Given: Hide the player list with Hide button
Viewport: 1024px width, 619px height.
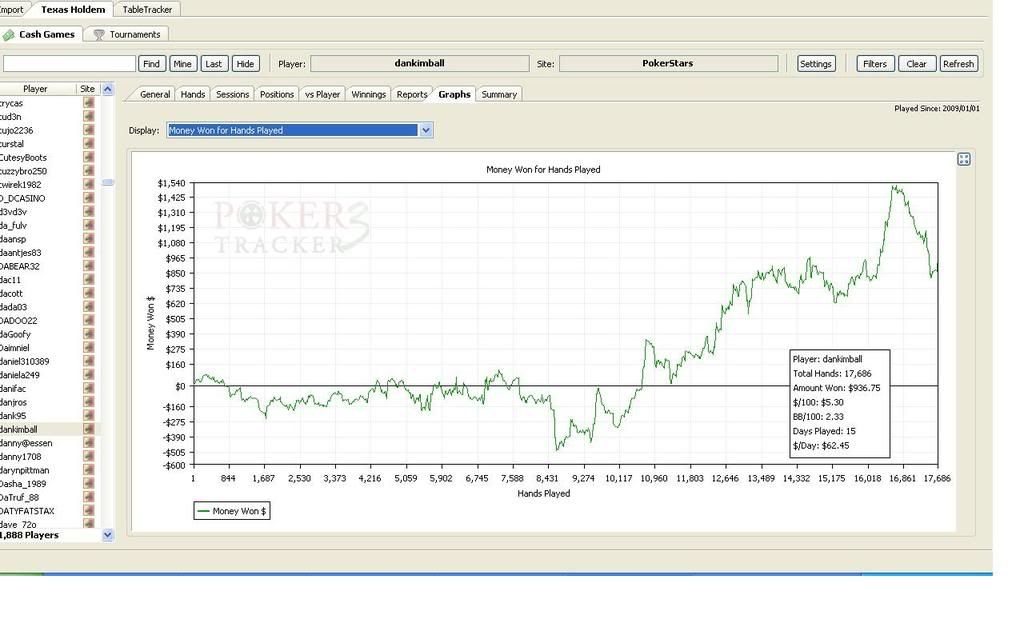Looking at the screenshot, I should 245,63.
